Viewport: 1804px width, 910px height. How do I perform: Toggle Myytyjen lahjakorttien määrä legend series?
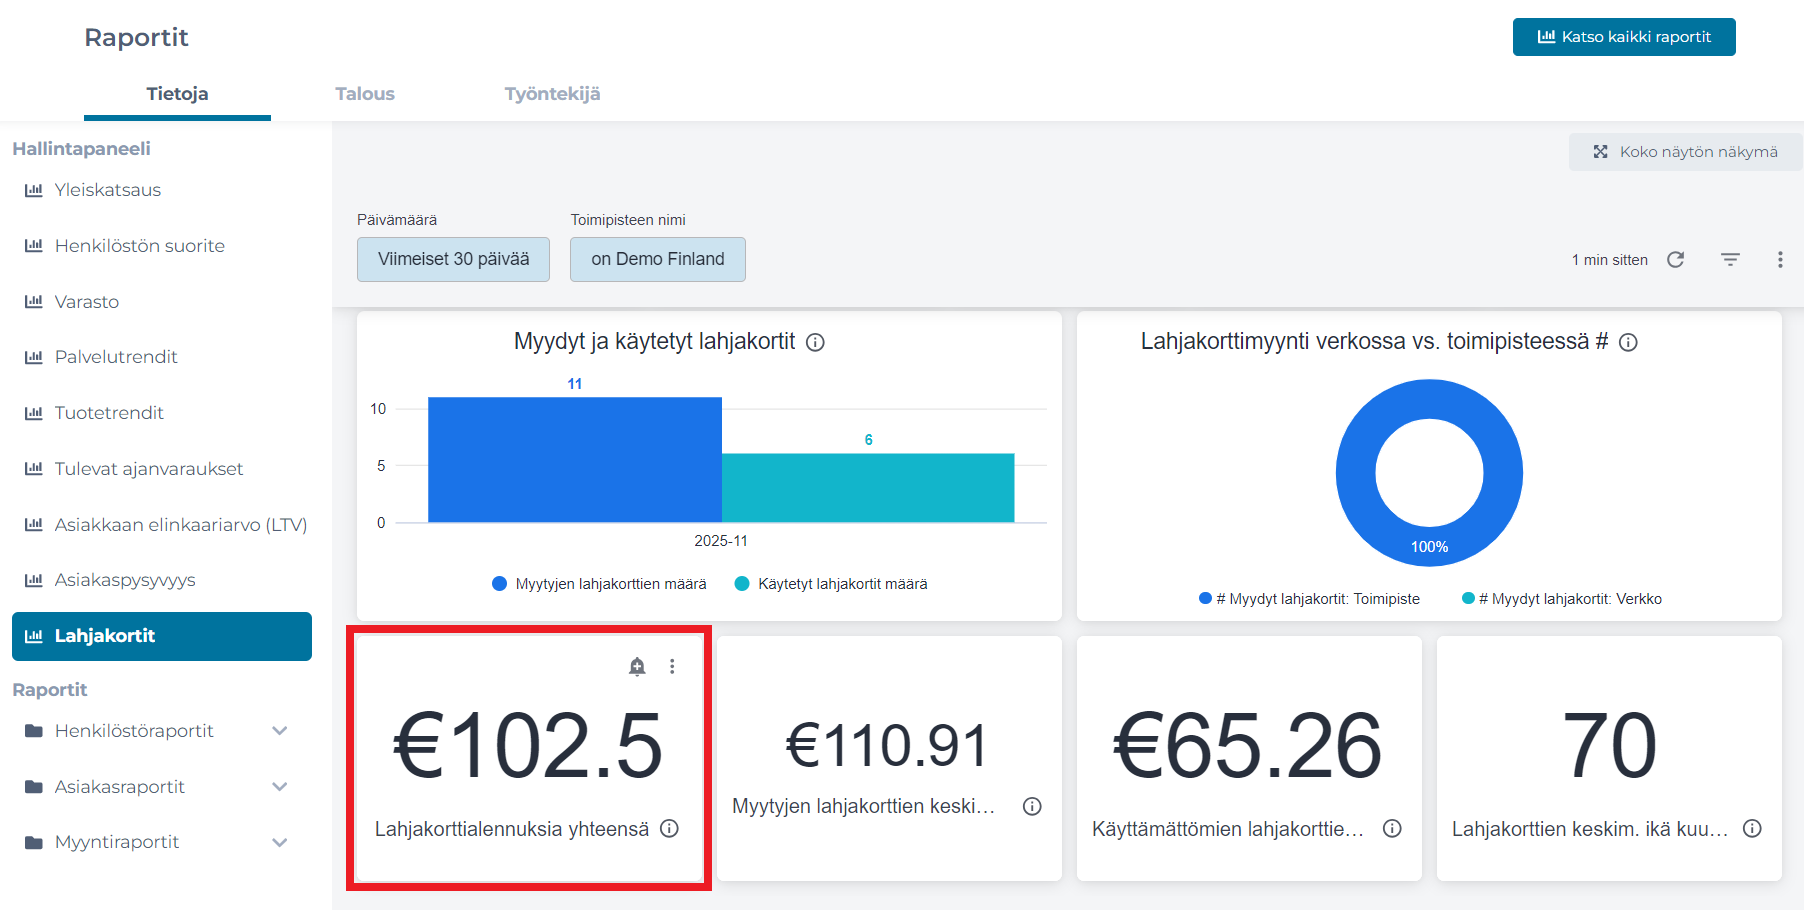point(600,584)
